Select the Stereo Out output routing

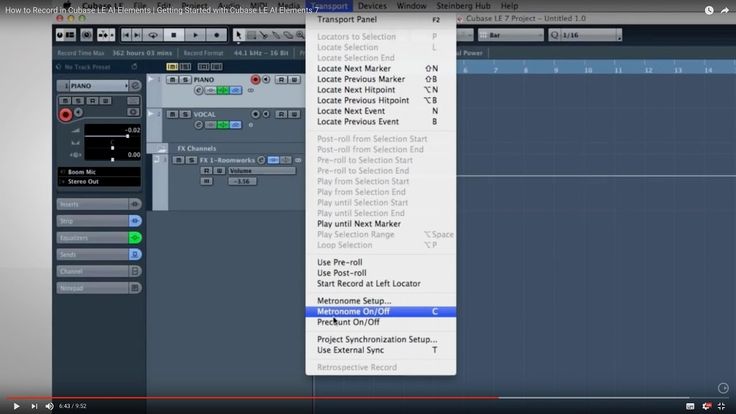[x=99, y=182]
